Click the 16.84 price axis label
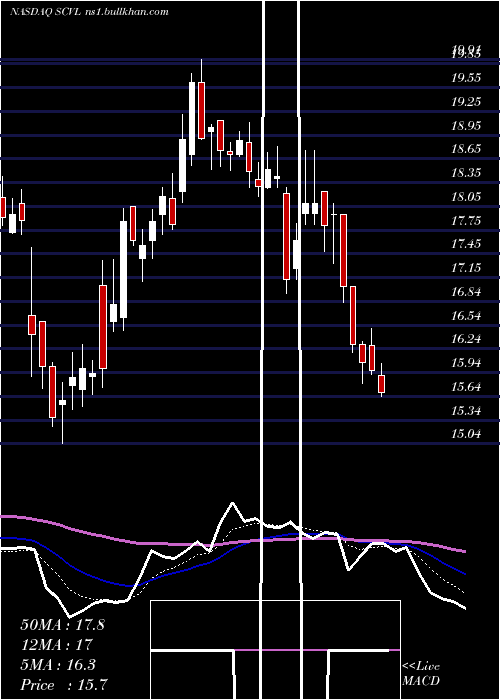The width and height of the screenshot is (500, 700). (466, 292)
